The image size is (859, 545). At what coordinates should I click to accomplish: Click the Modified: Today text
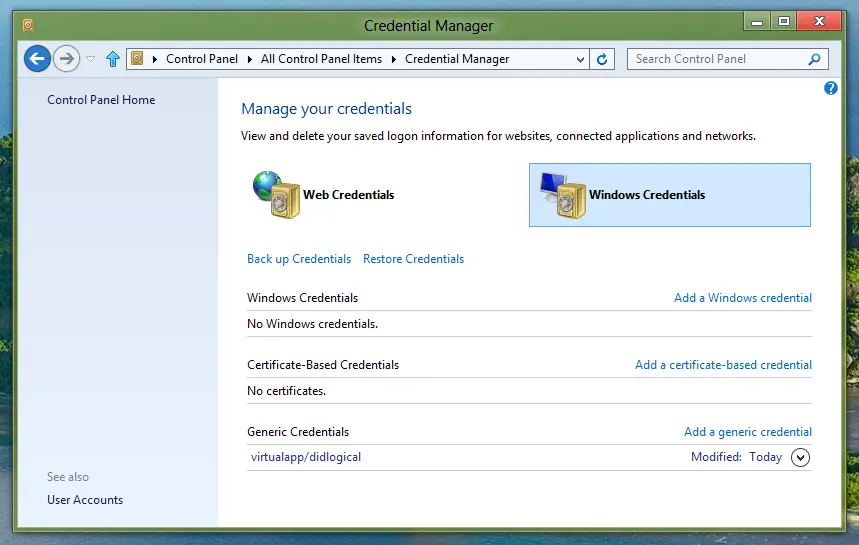(x=736, y=457)
